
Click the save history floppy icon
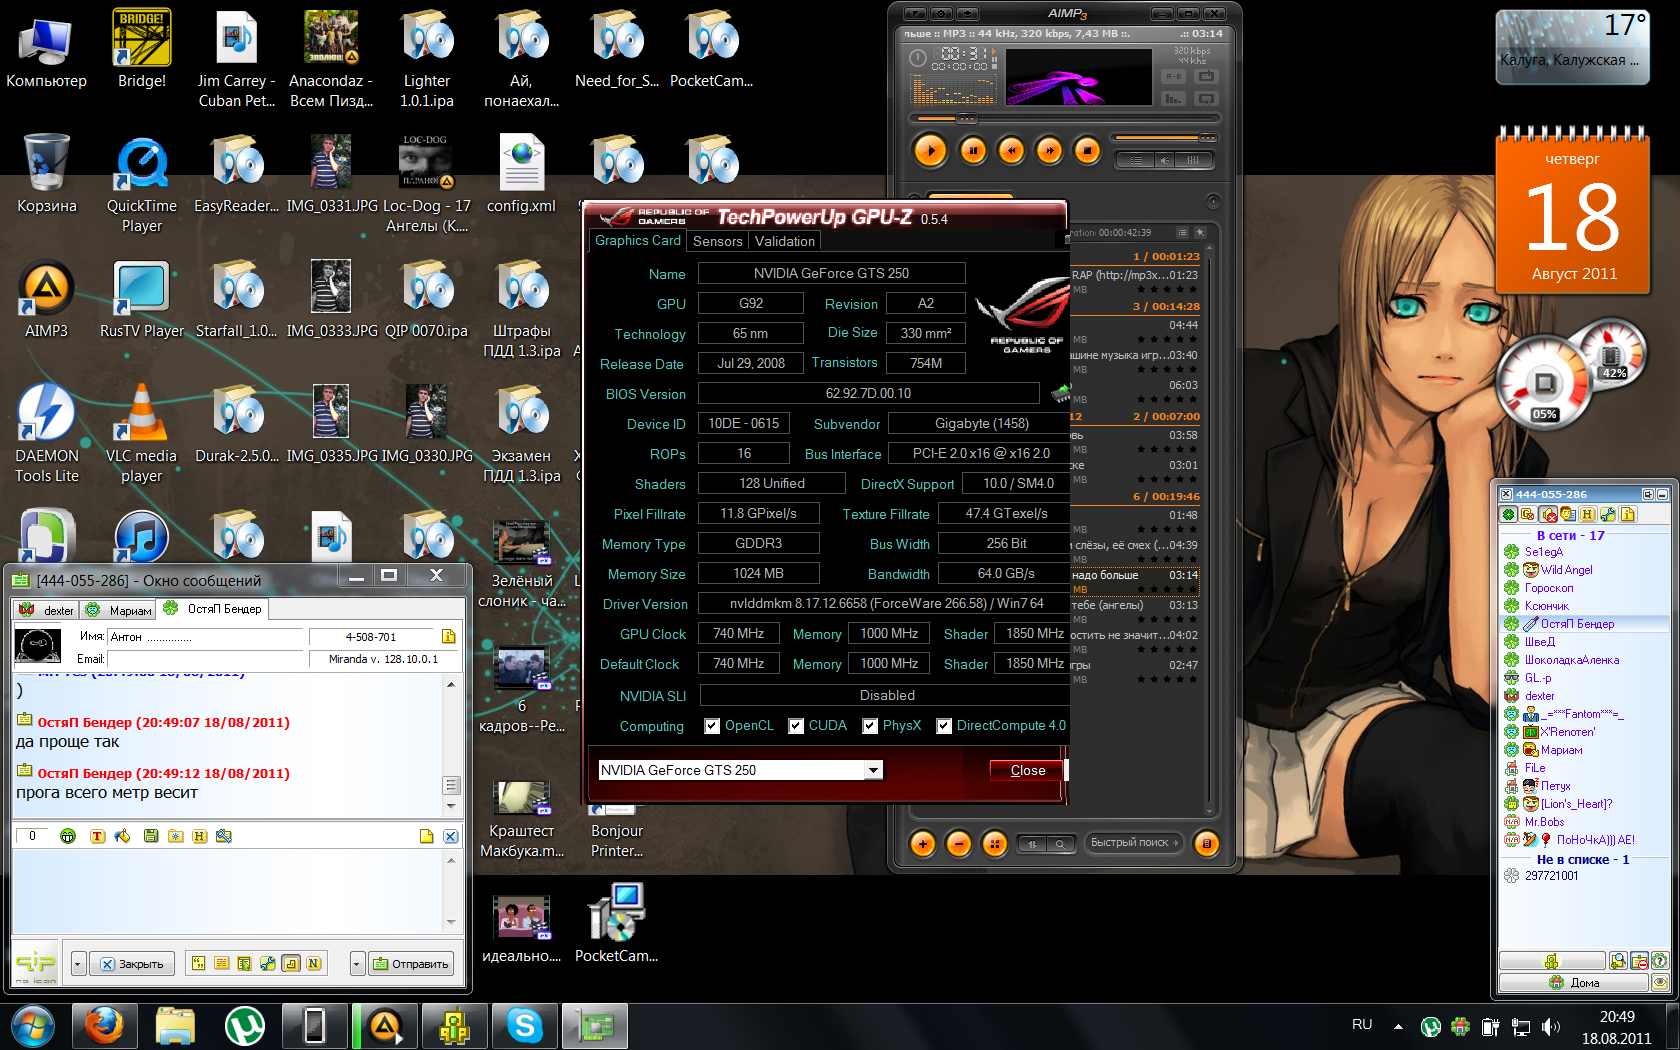pos(151,836)
